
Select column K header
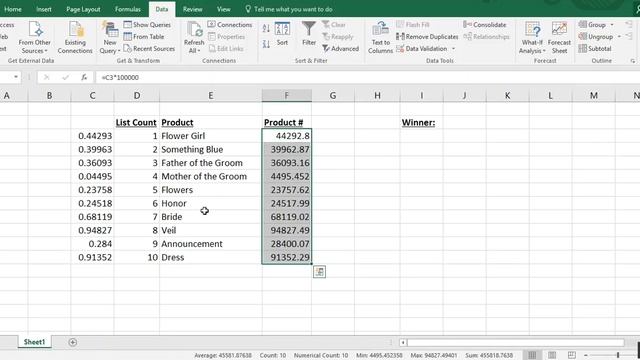(507, 96)
